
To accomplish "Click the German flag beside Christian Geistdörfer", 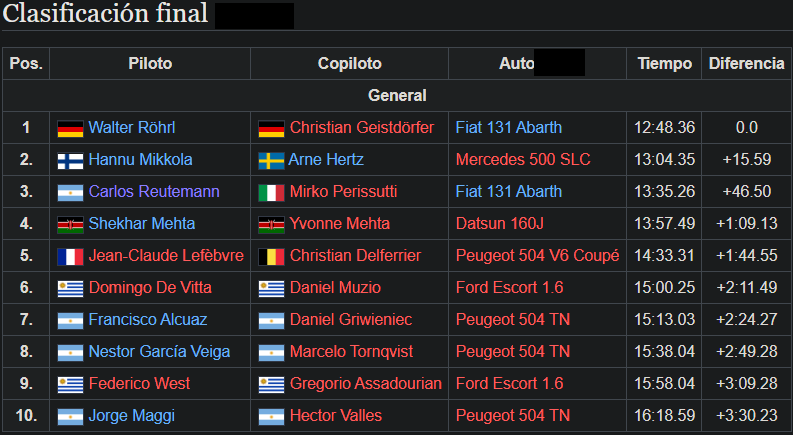I will pyautogui.click(x=271, y=128).
